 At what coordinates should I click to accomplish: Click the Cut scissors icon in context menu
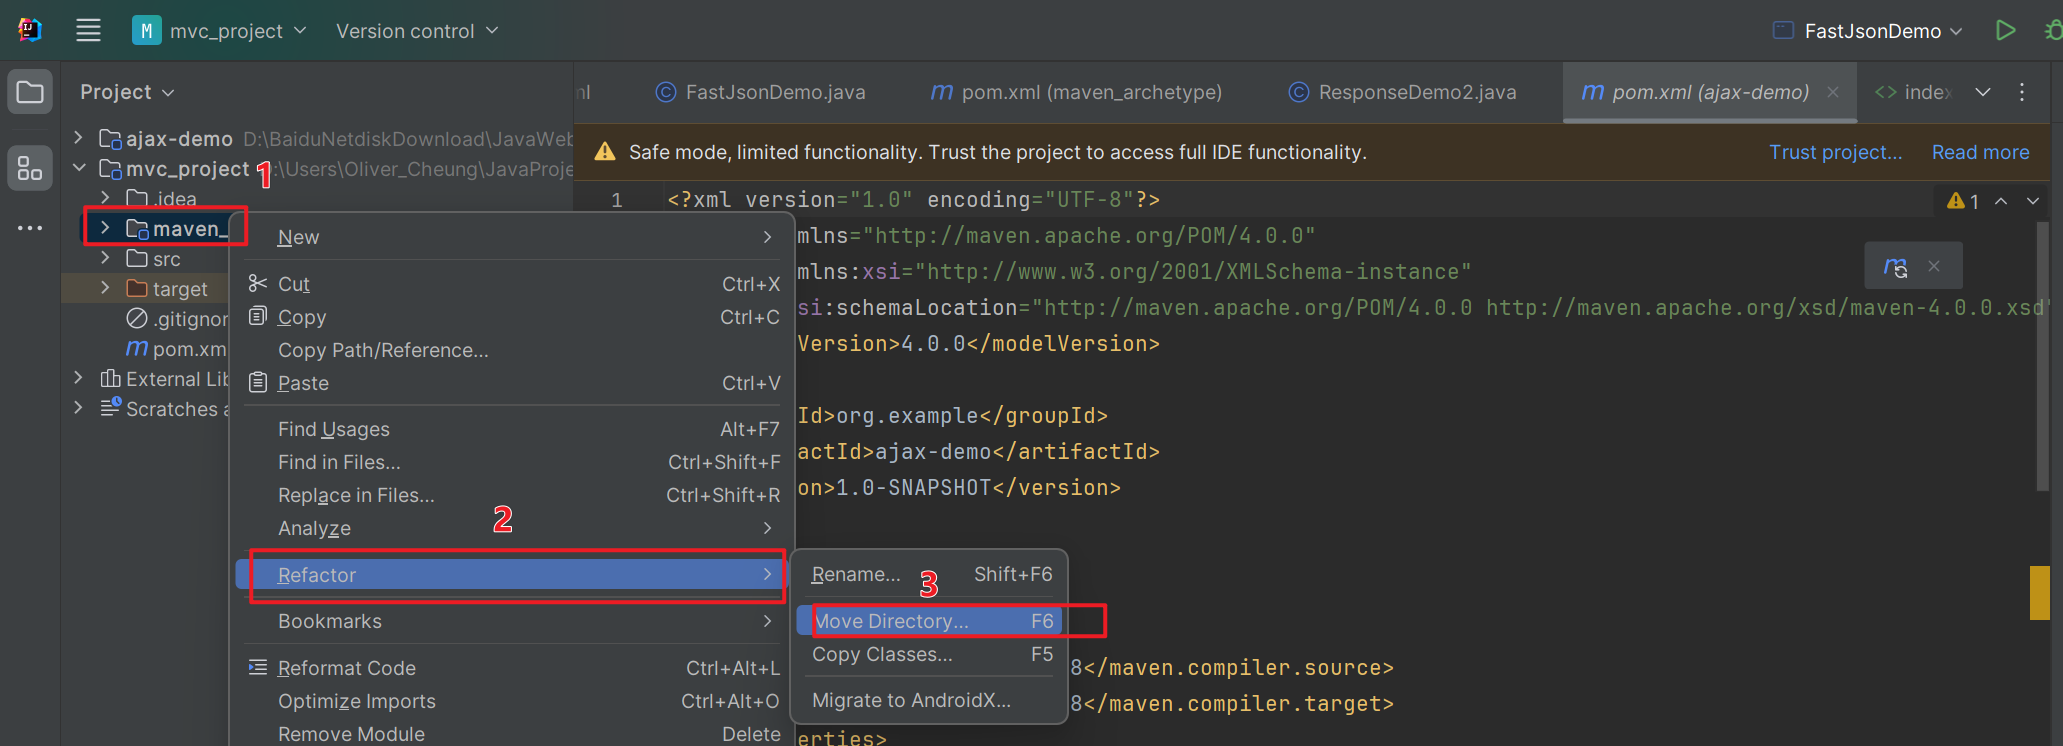point(258,283)
